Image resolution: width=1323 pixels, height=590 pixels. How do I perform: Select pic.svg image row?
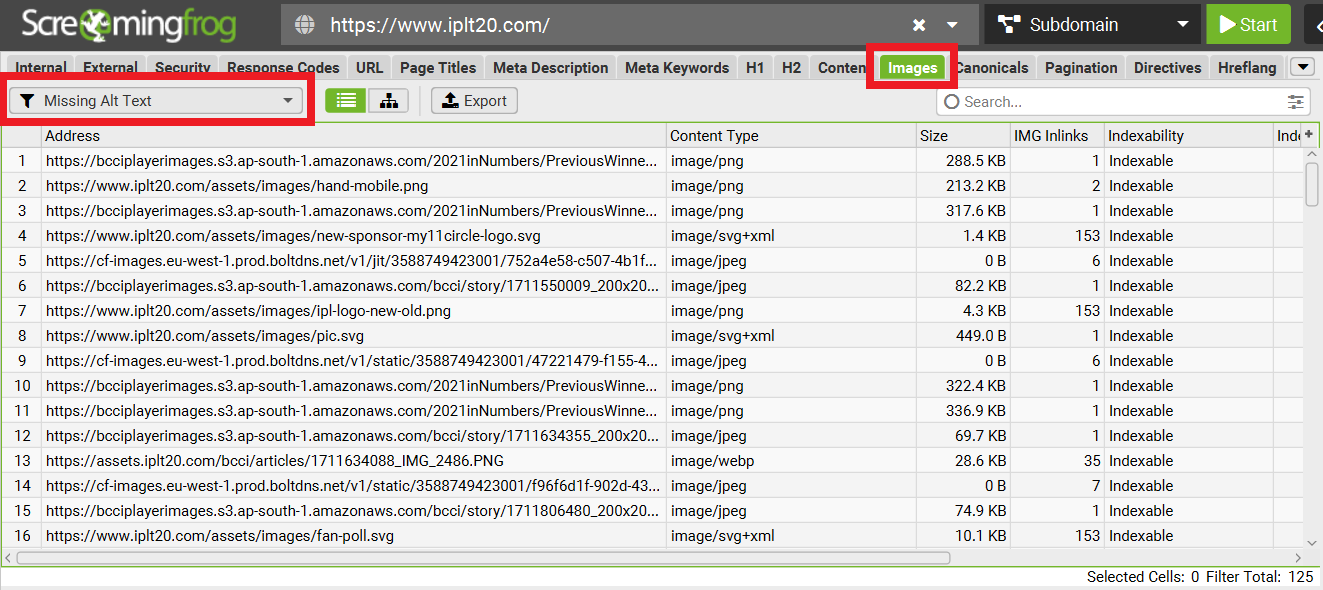point(354,336)
